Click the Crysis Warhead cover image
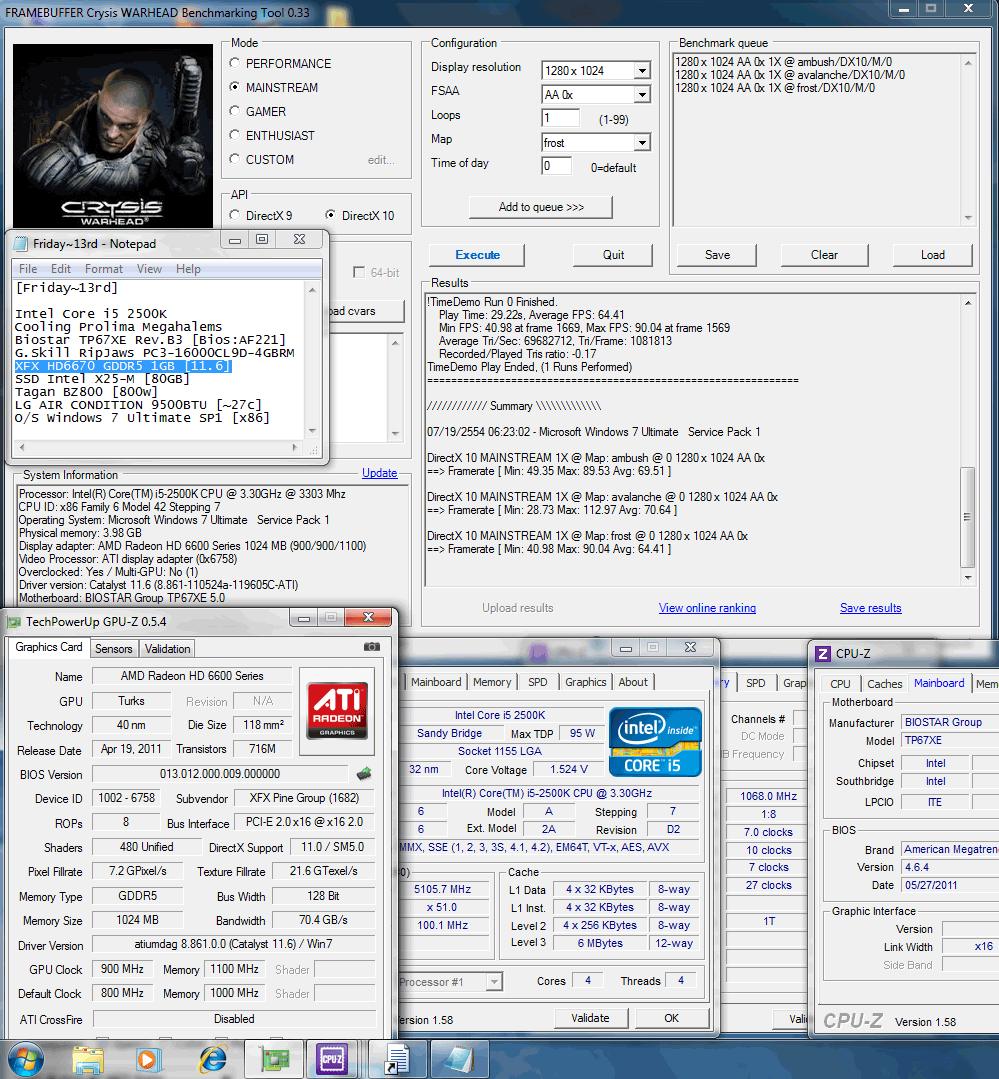The image size is (999, 1079). click(113, 136)
